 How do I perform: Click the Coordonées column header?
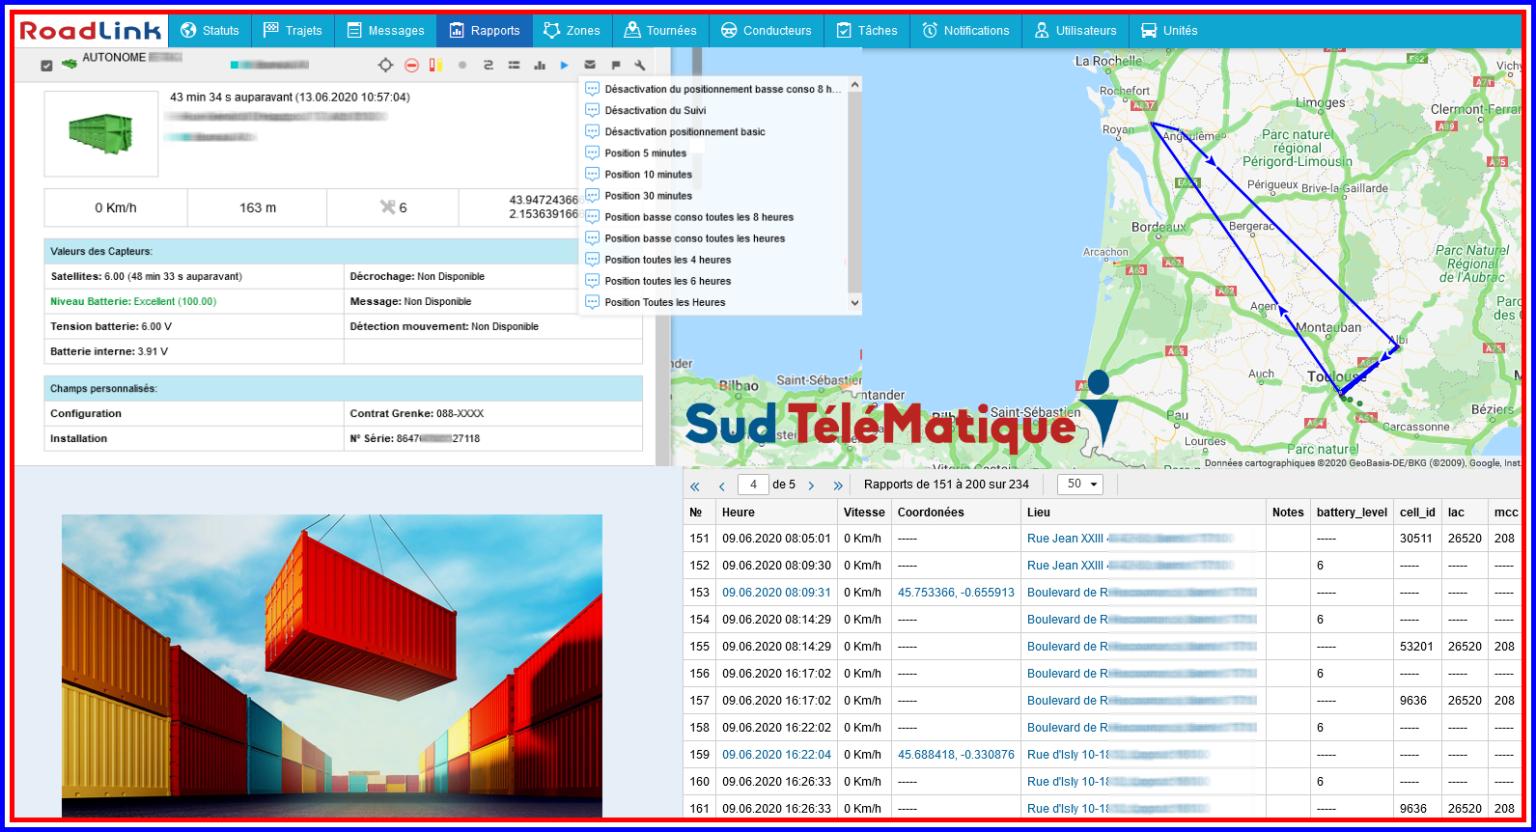tap(956, 512)
